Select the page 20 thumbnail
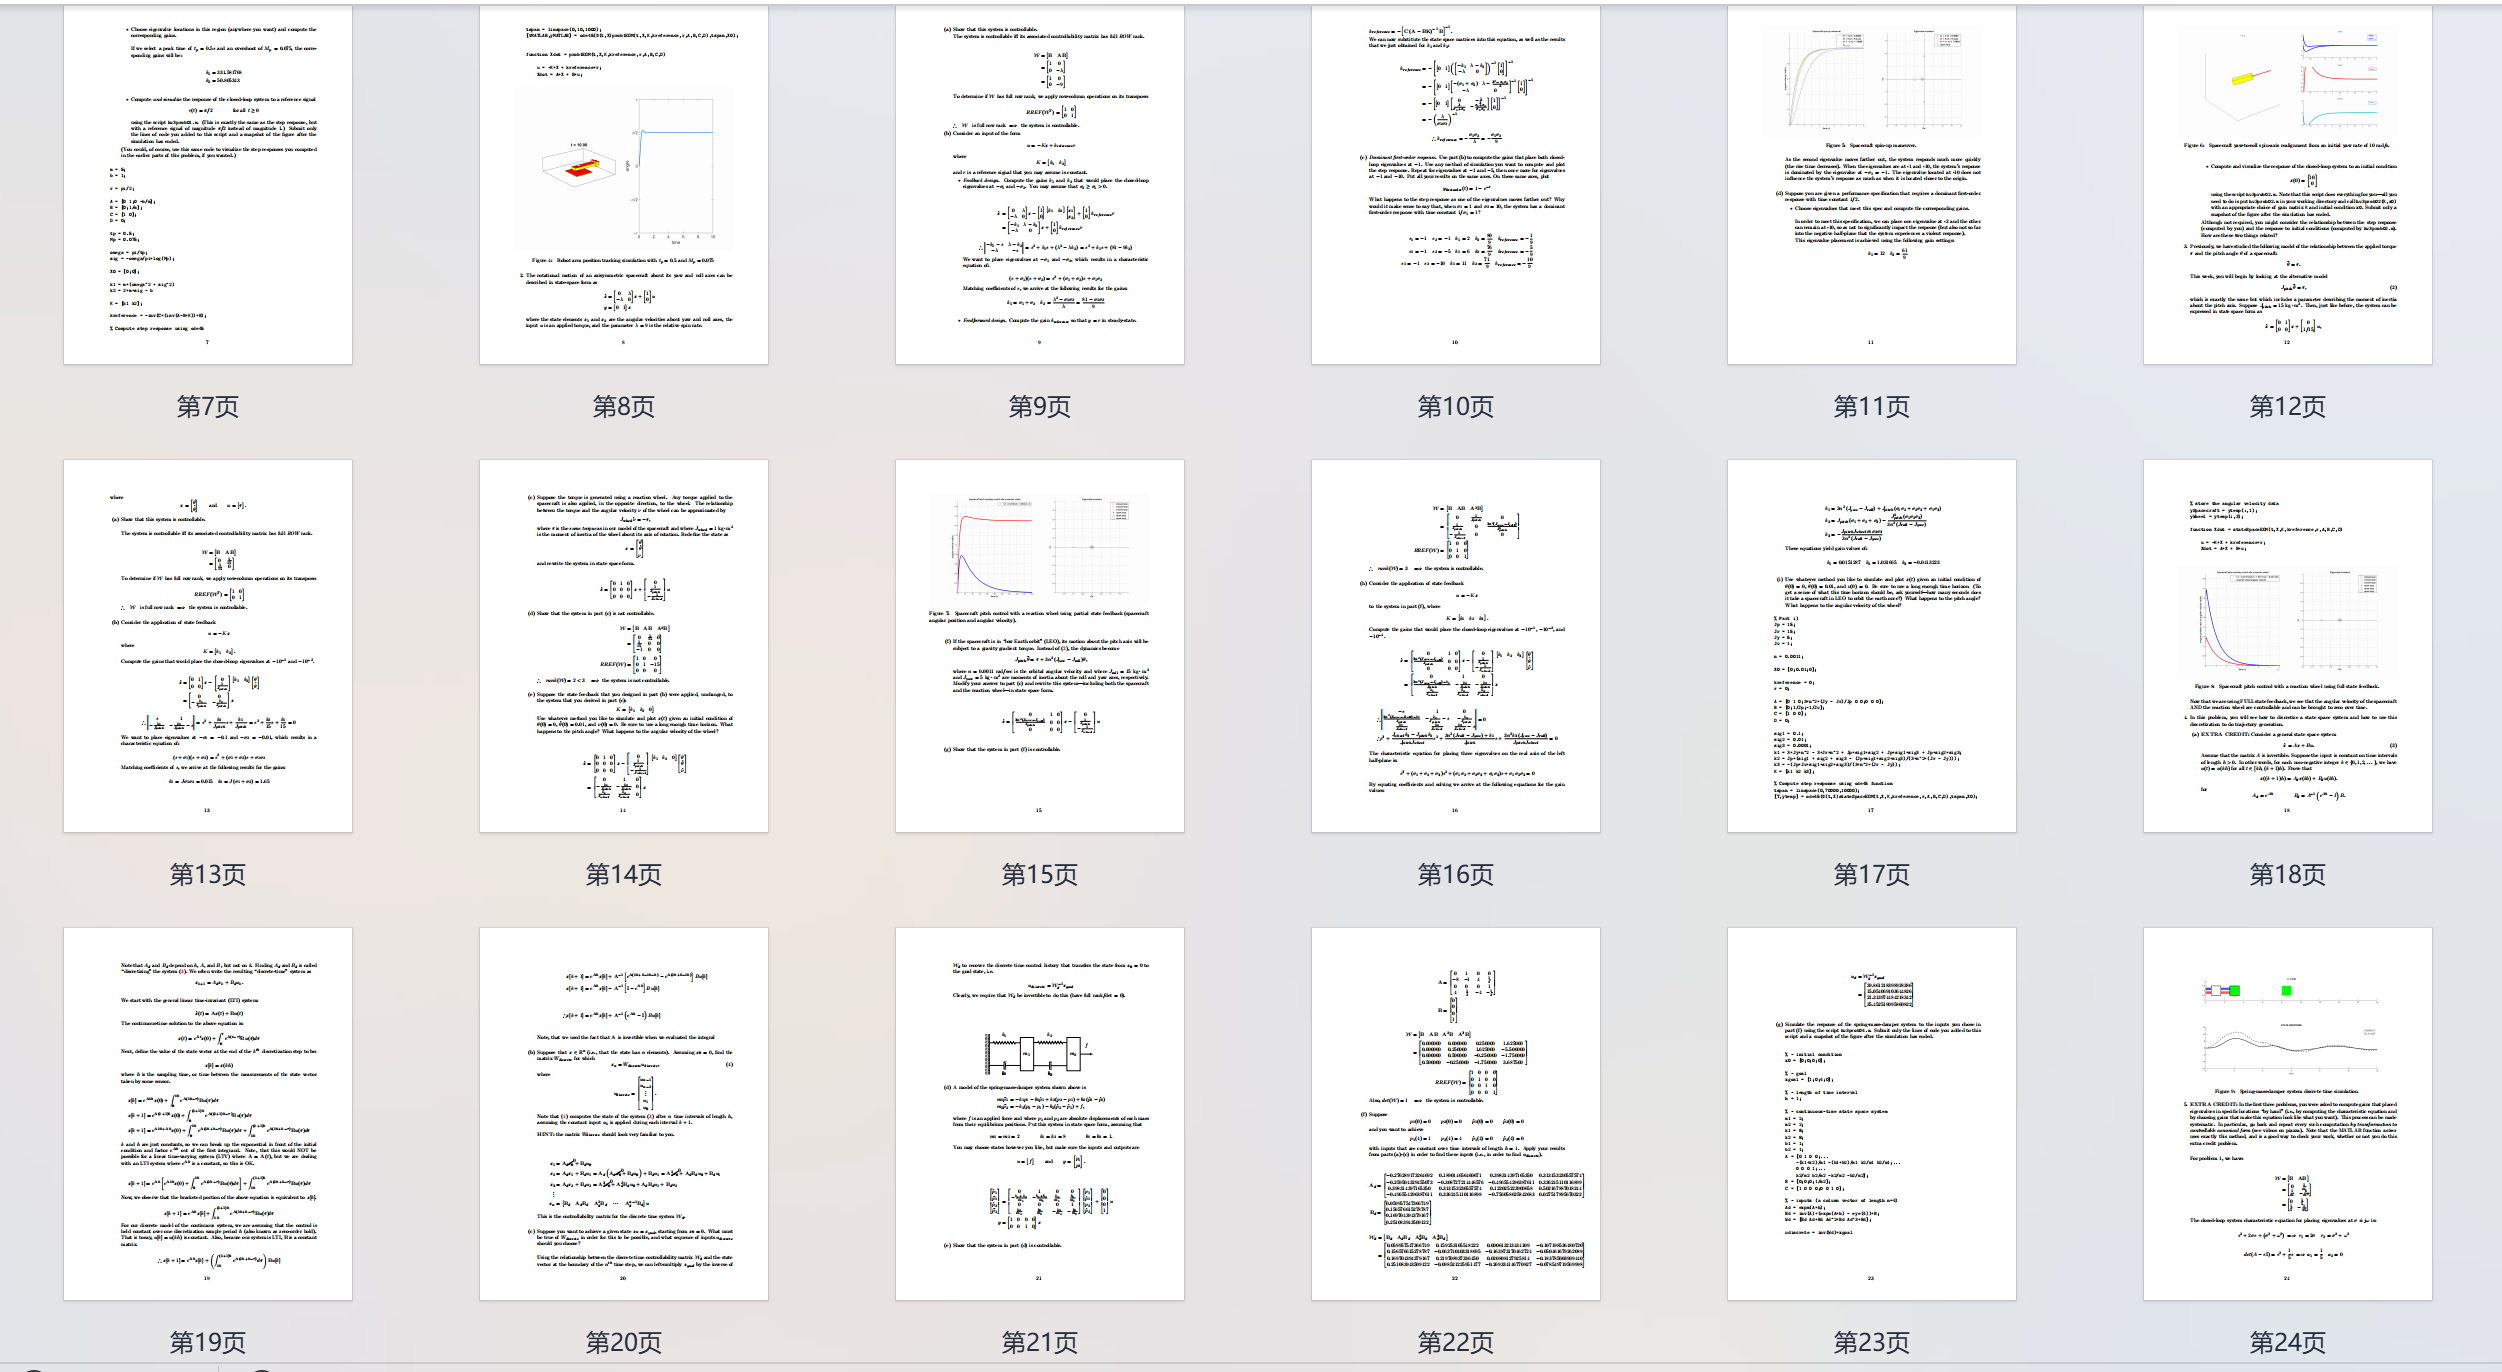The height and width of the screenshot is (1372, 2502). 624,1114
